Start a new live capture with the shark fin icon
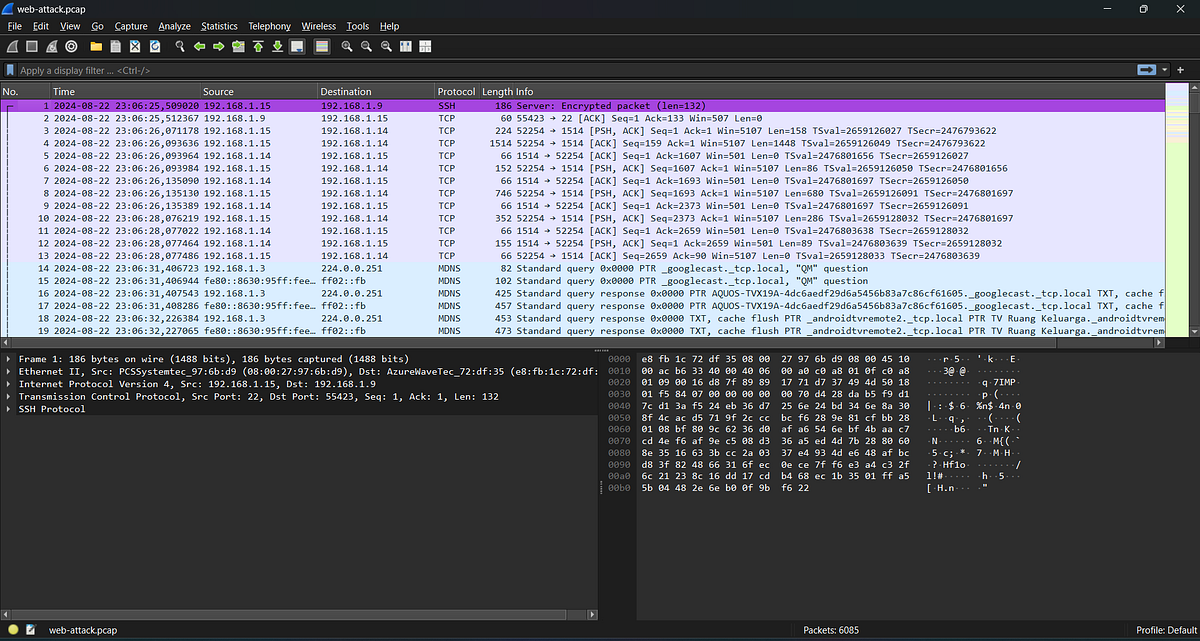This screenshot has height=641, width=1200. click(12, 46)
